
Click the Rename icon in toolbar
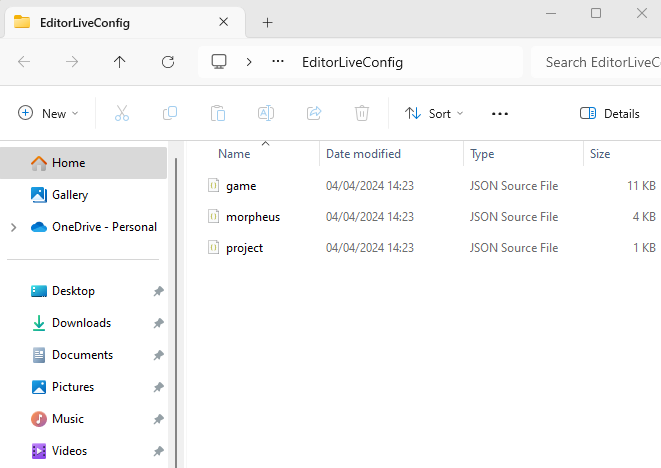coord(266,114)
